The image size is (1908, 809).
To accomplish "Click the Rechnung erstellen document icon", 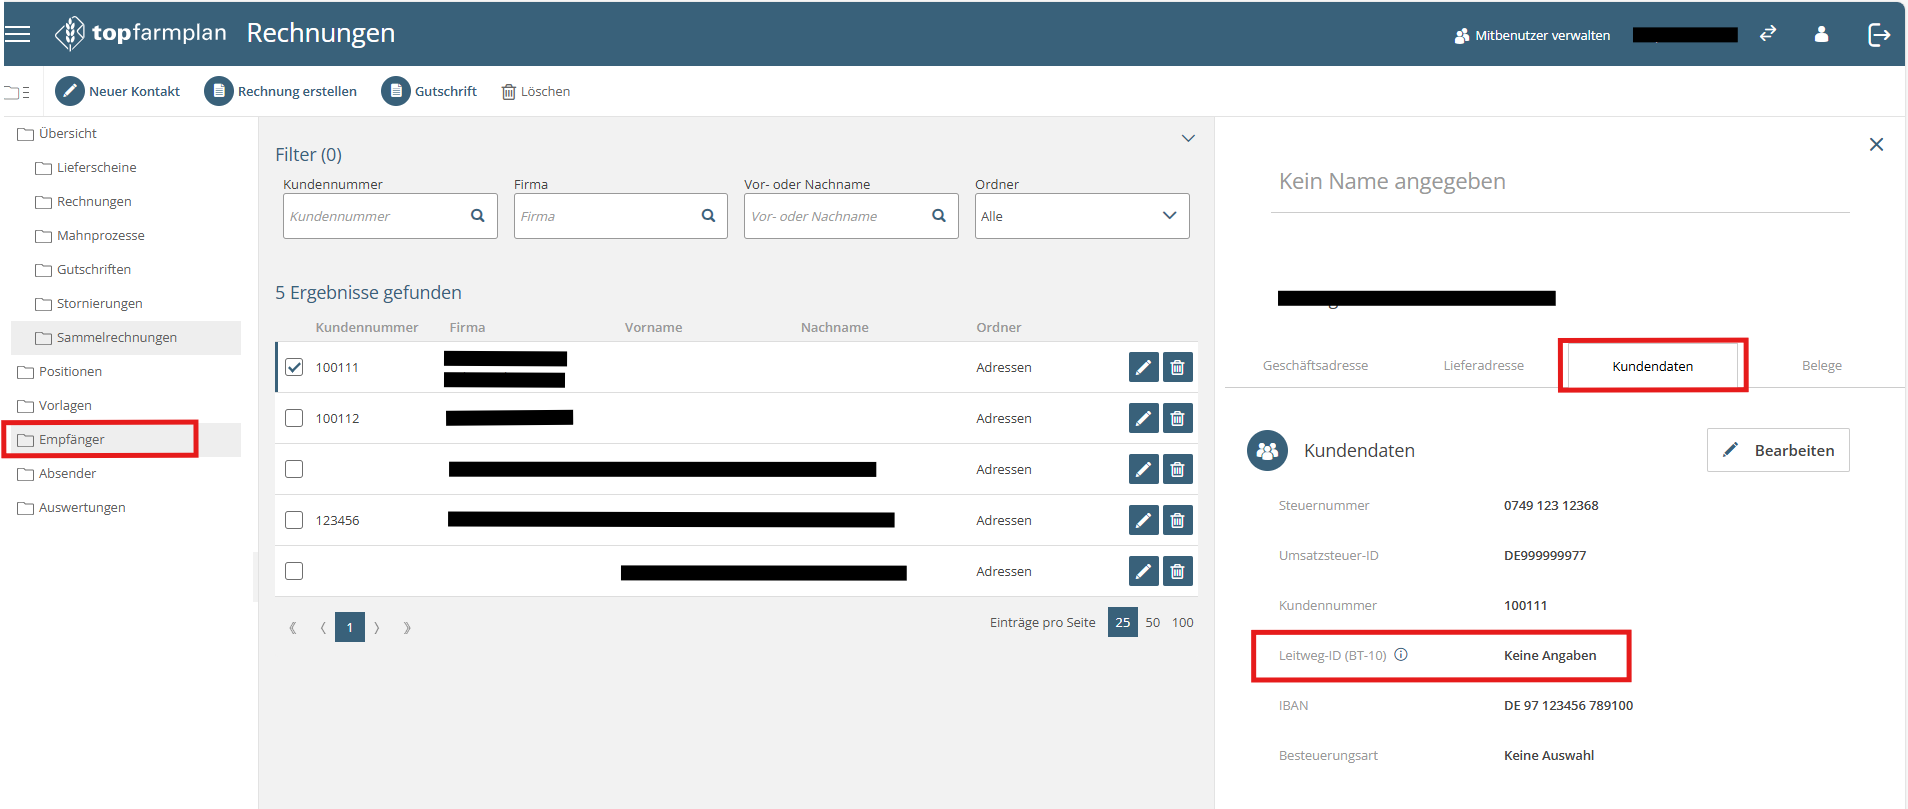I will coord(218,91).
